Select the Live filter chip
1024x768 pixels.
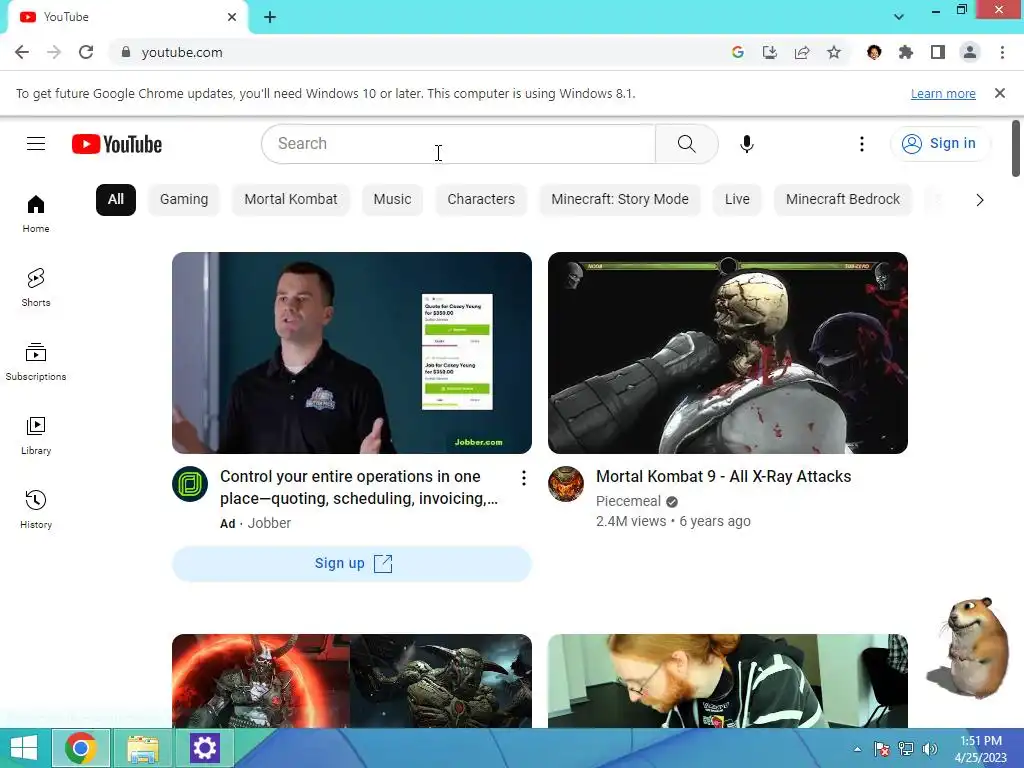point(737,199)
